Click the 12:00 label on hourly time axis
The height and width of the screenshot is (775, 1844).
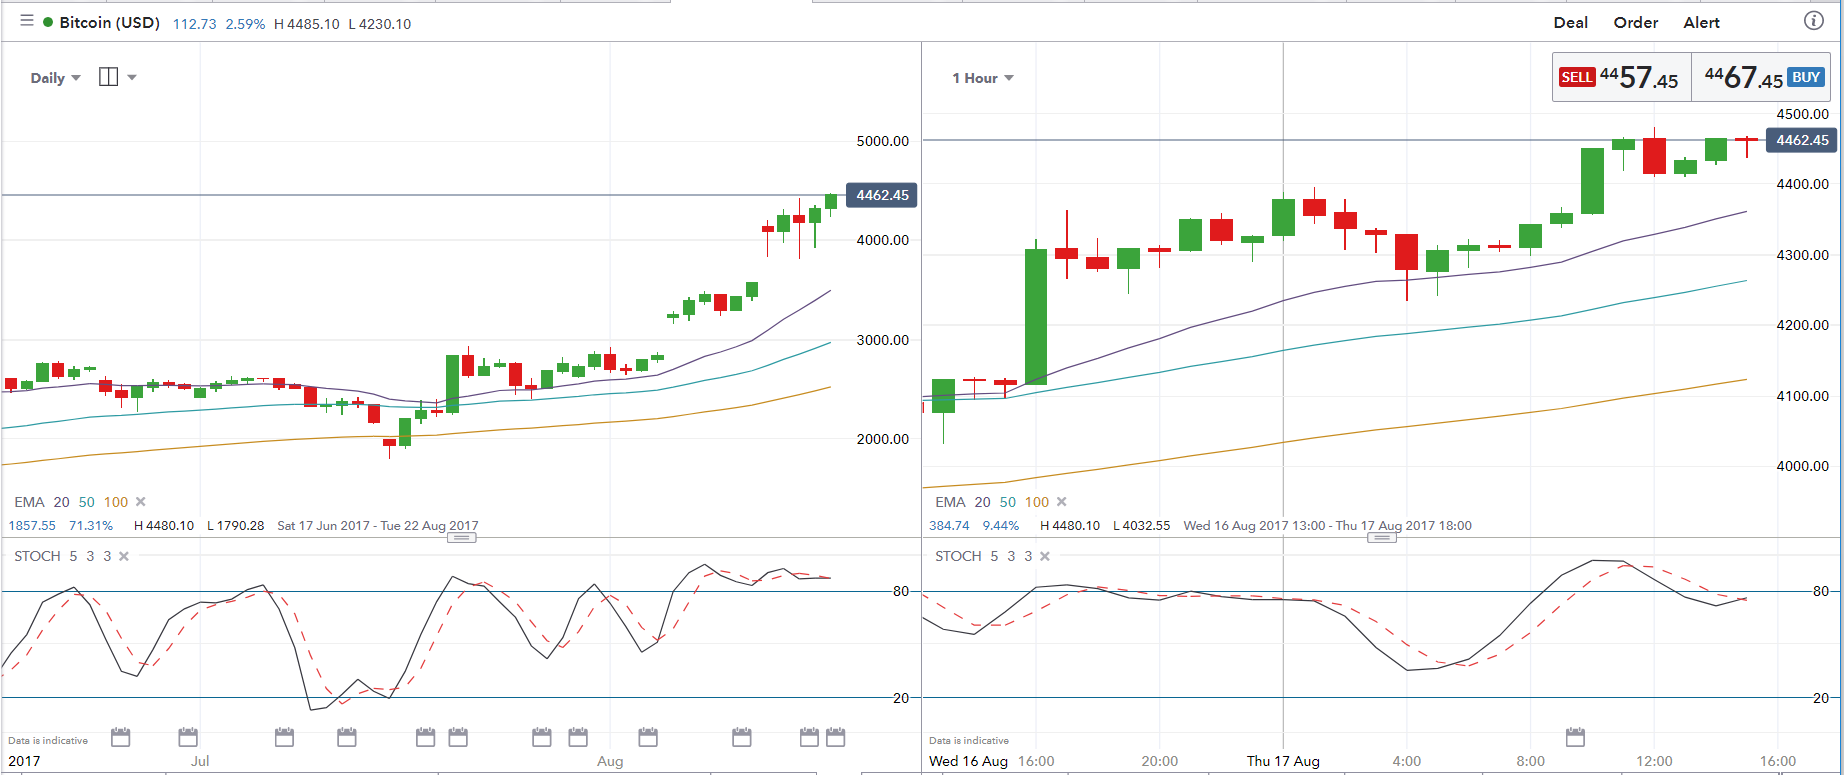coord(1654,761)
